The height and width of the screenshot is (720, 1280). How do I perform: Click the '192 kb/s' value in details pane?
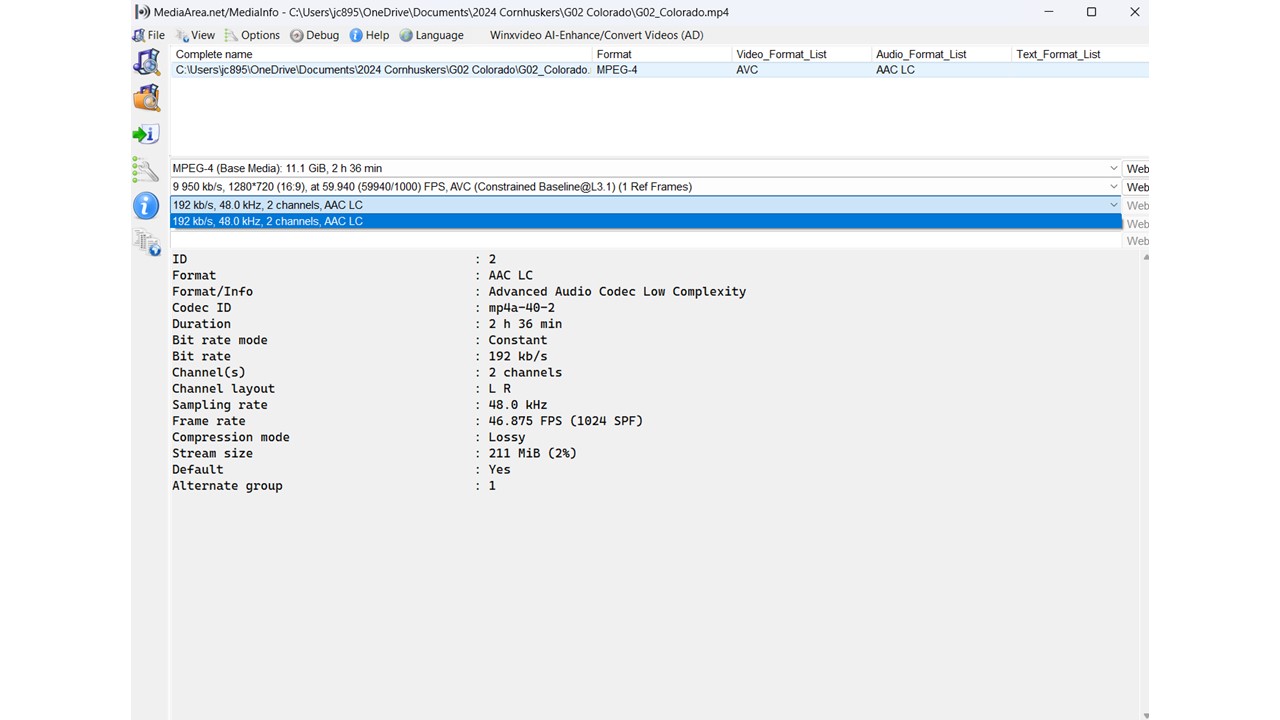click(518, 356)
